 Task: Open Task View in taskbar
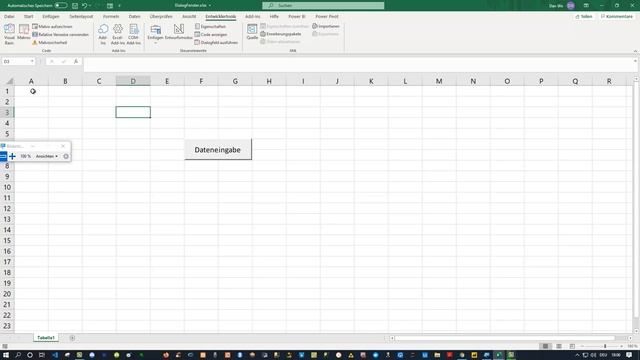tap(42, 355)
